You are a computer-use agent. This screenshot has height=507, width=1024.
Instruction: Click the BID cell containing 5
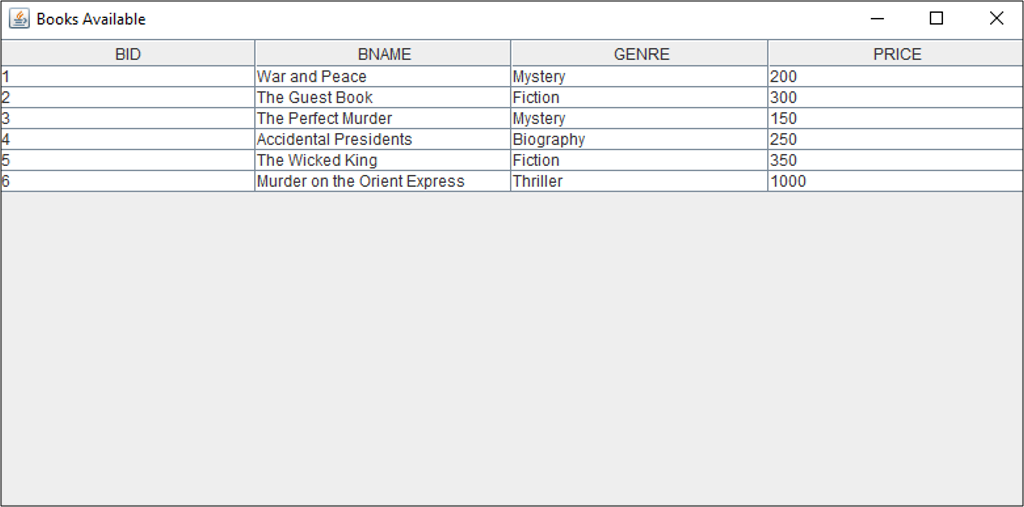coord(128,161)
